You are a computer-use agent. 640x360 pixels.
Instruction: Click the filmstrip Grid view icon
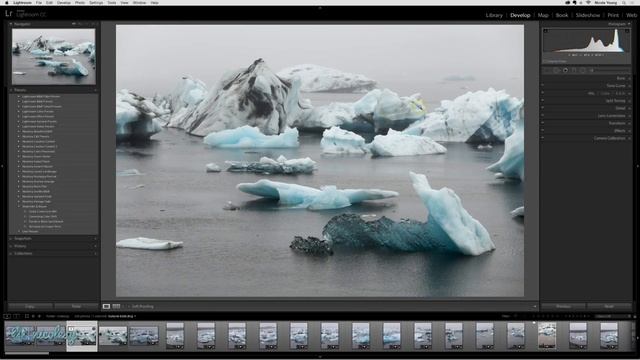pyautogui.click(x=27, y=316)
